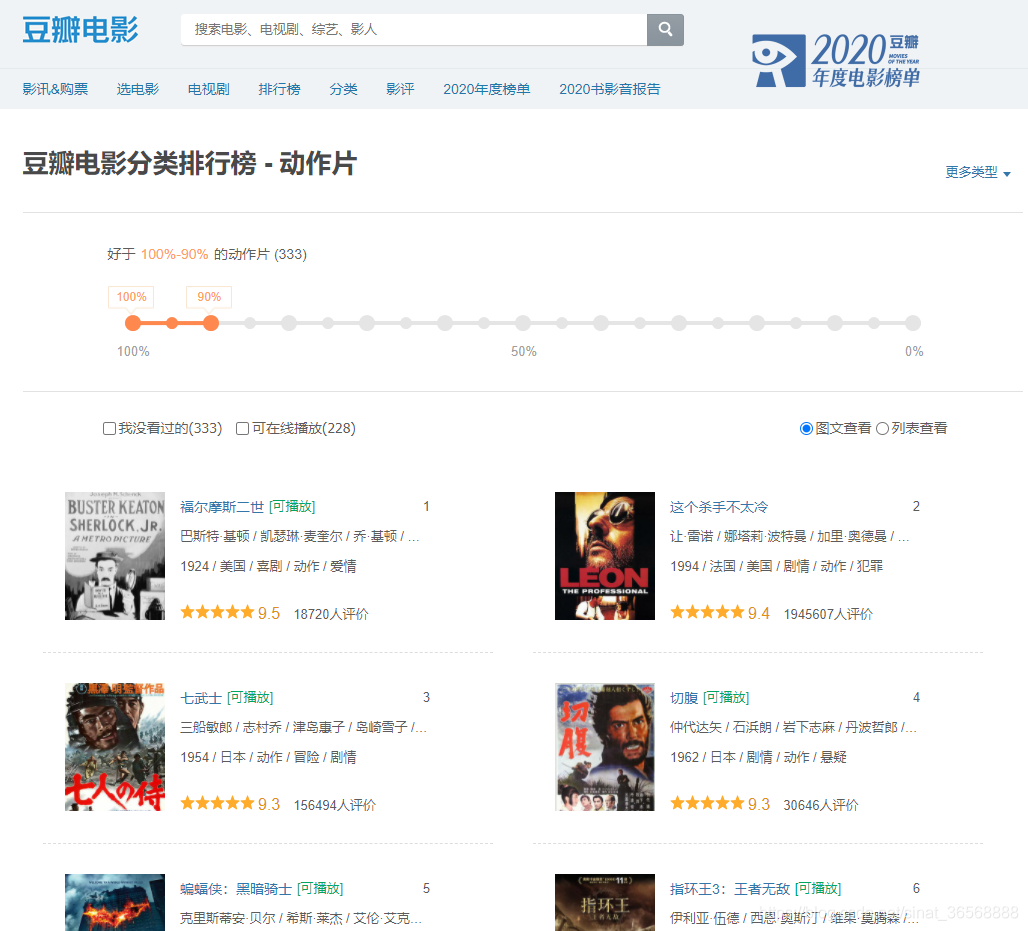Viewport: 1028px width, 931px height.
Task: Open the 指环王3：王者无敌 title link
Action: point(730,889)
